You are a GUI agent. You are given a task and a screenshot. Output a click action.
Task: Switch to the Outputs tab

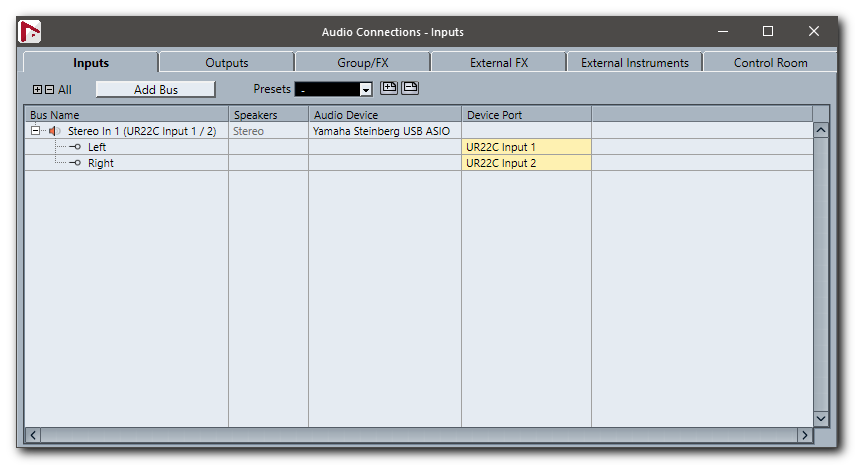point(227,63)
